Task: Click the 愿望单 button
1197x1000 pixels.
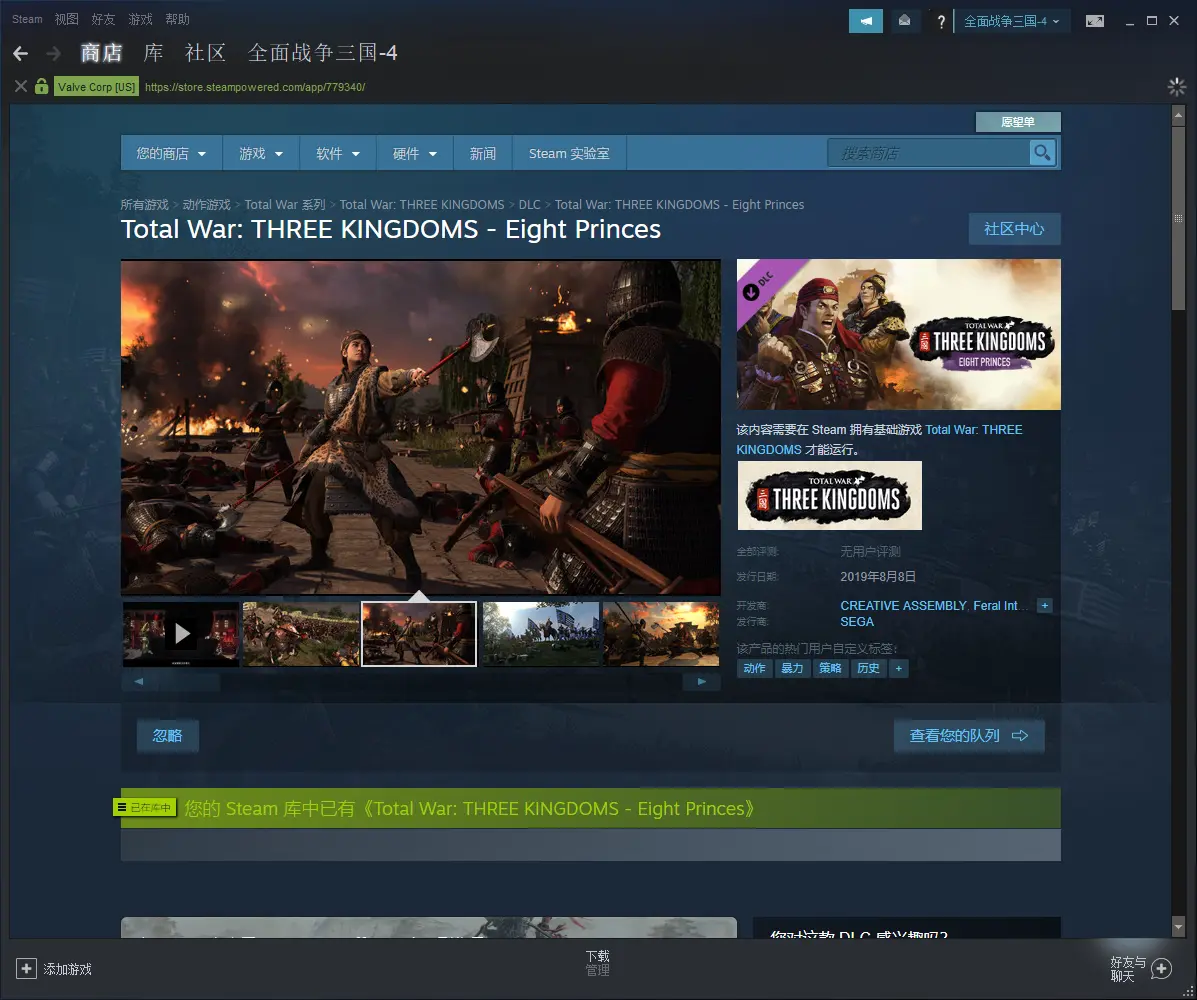Action: (x=1018, y=121)
